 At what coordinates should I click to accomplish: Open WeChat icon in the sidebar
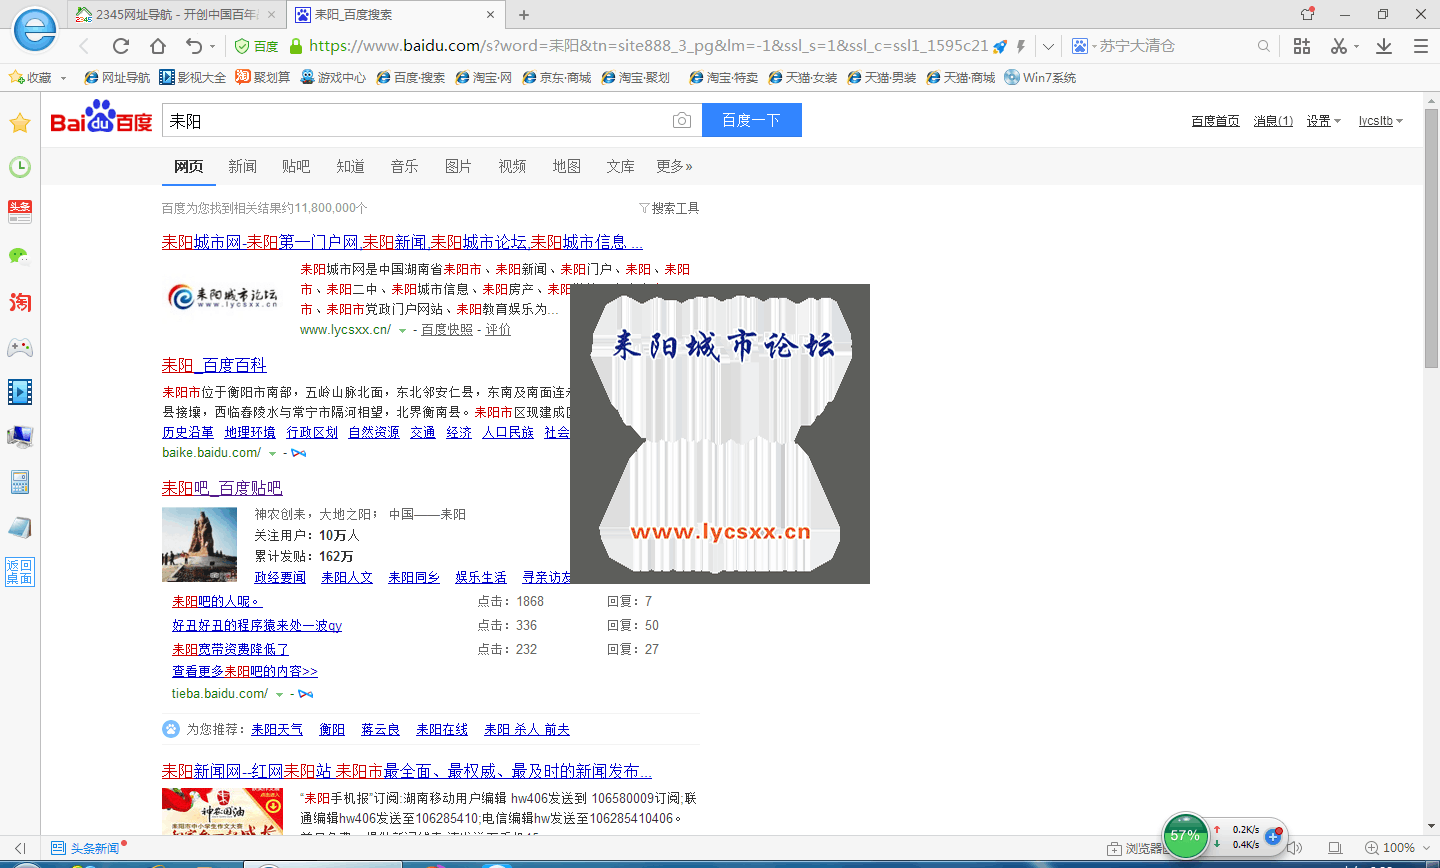pyautogui.click(x=20, y=257)
